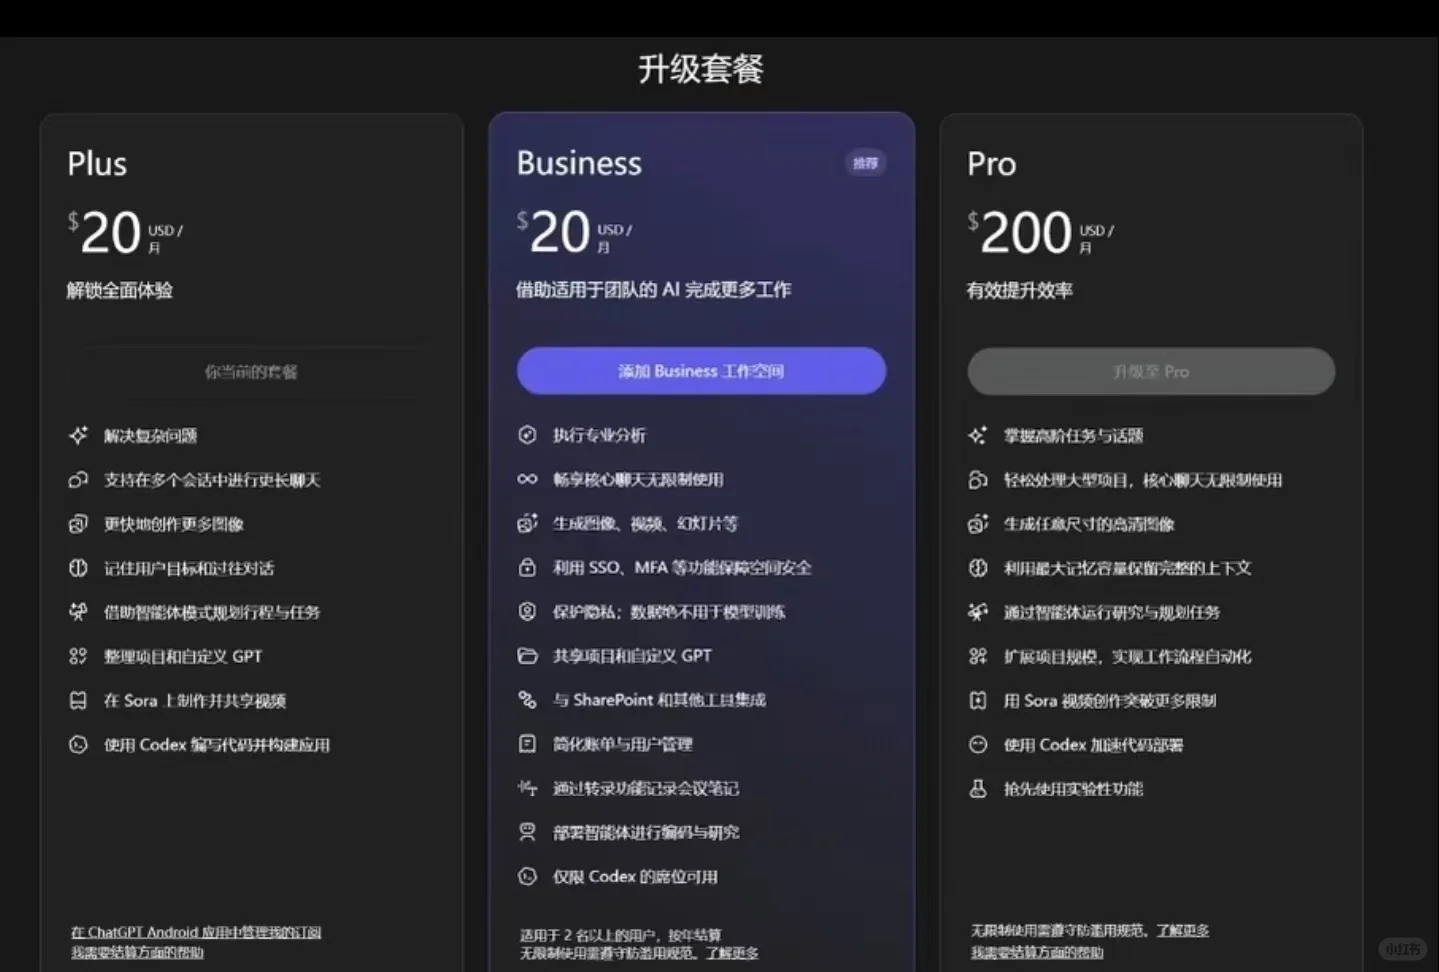Click the sparkle icon beside "解决复杂问题"

tap(78, 435)
